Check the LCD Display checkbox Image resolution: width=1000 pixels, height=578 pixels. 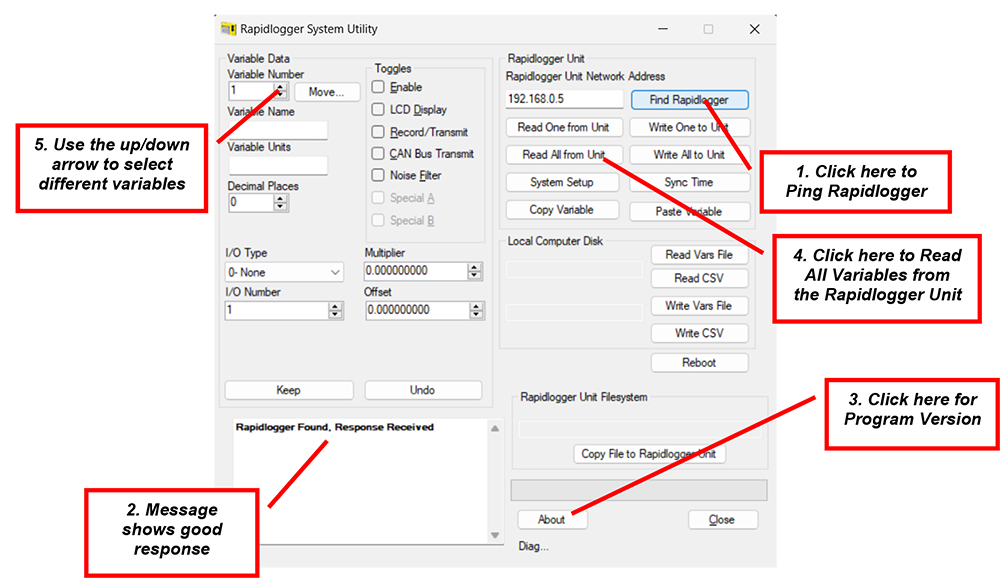pyautogui.click(x=378, y=109)
